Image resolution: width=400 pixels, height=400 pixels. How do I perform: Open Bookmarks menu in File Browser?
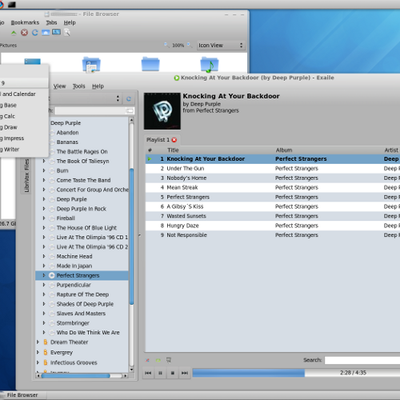25,22
